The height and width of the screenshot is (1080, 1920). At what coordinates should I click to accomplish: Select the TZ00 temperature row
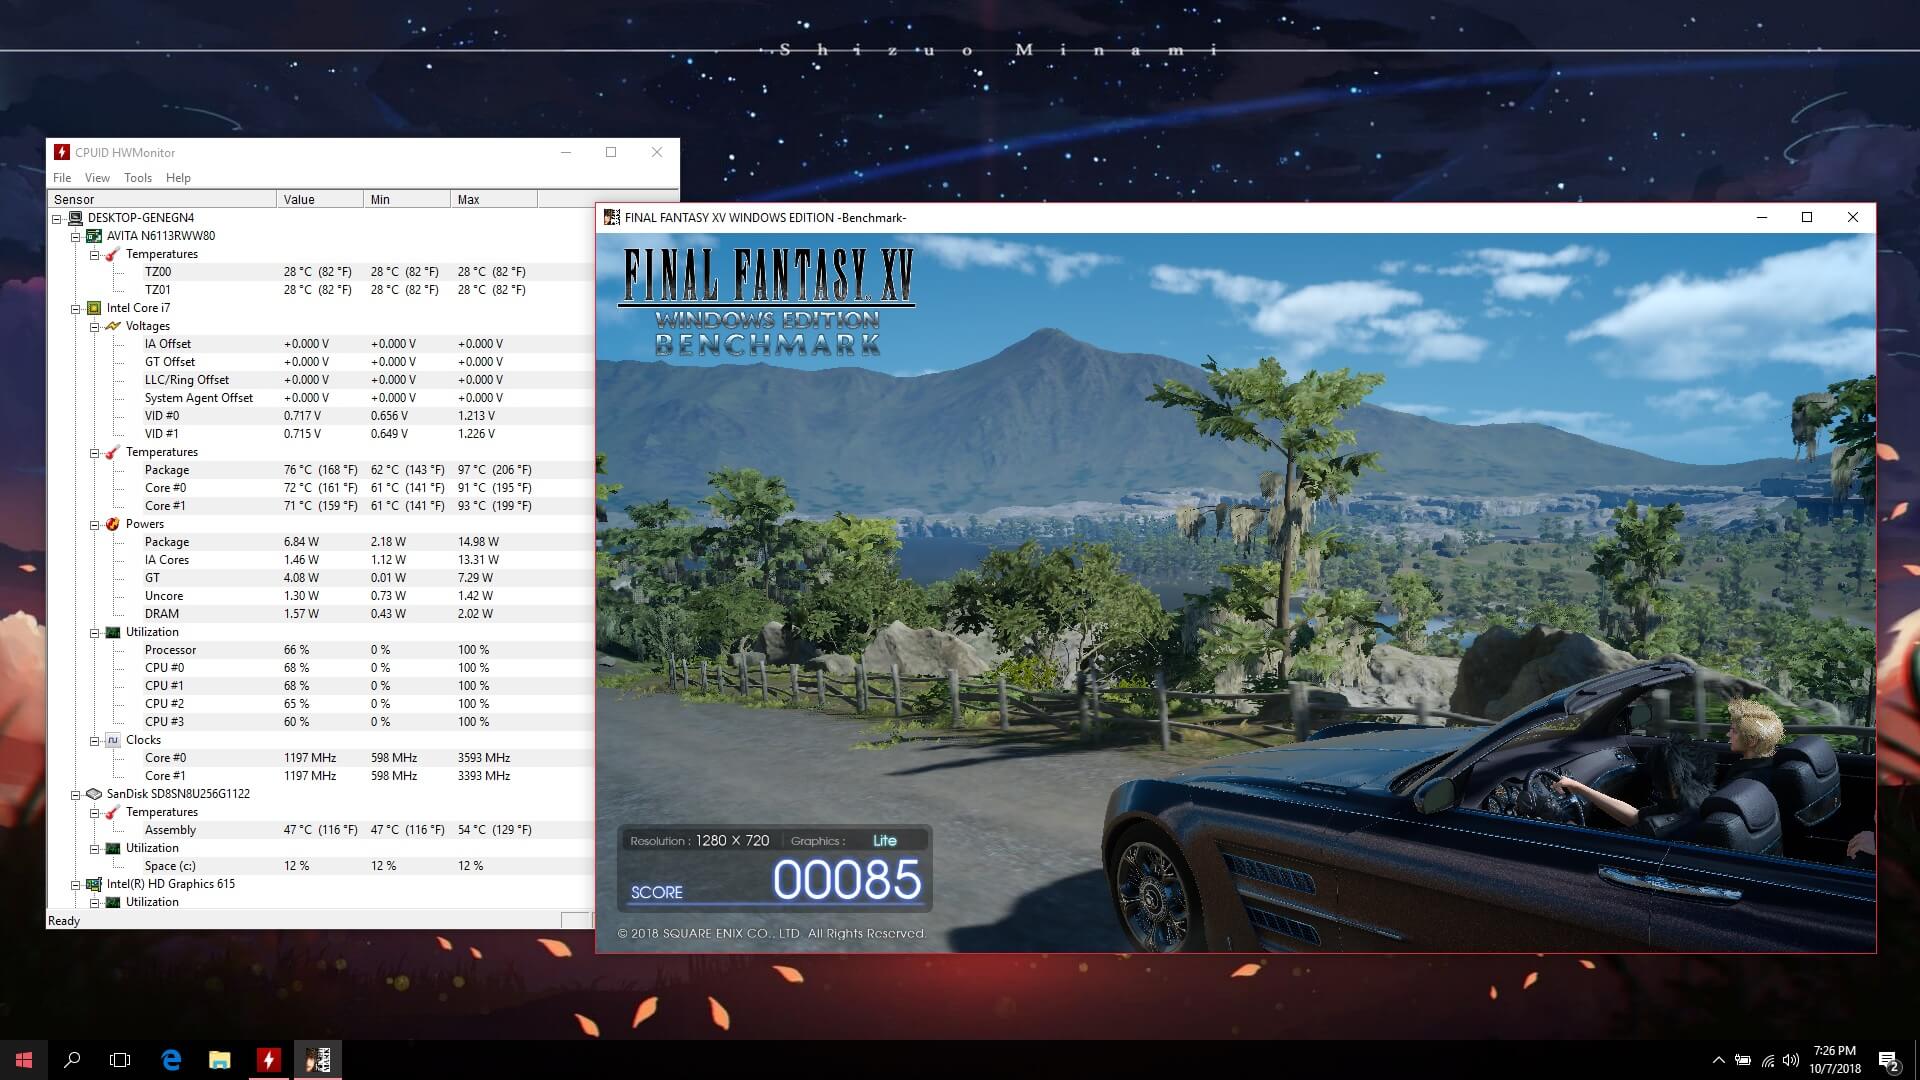(320, 272)
